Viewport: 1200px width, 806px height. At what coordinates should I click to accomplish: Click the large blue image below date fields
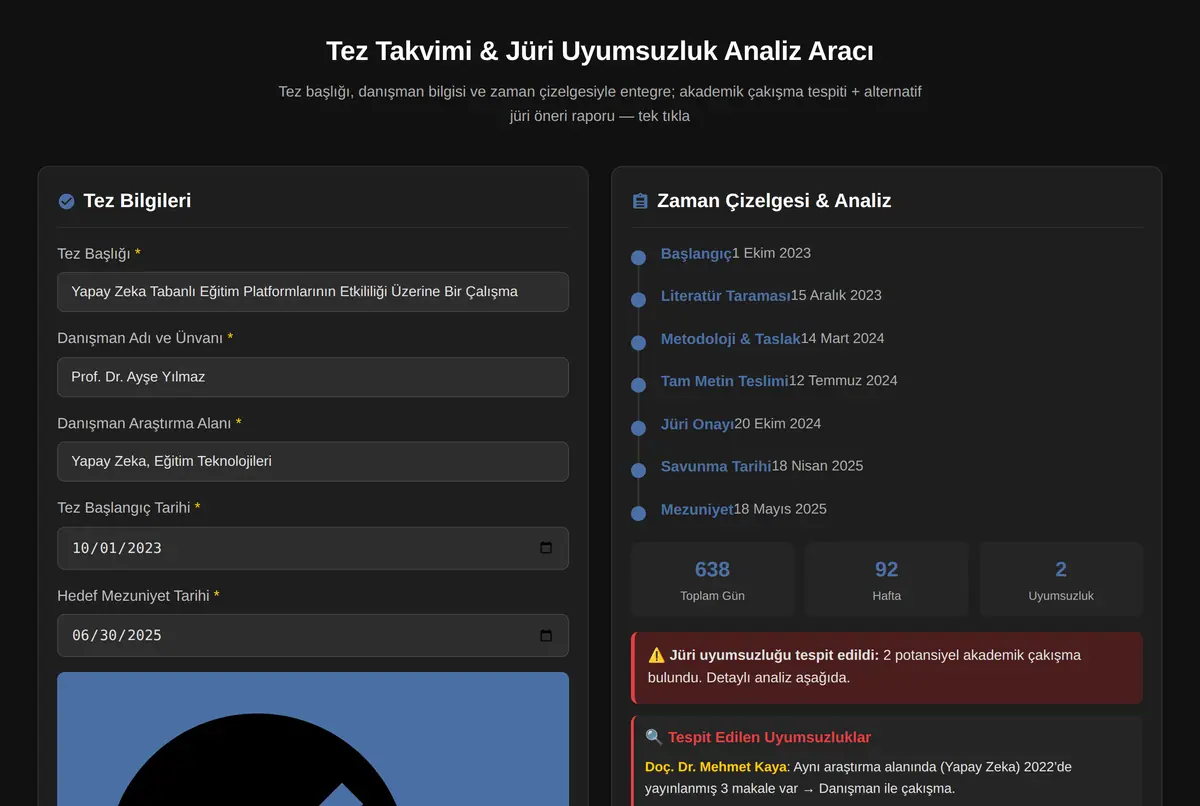click(313, 739)
